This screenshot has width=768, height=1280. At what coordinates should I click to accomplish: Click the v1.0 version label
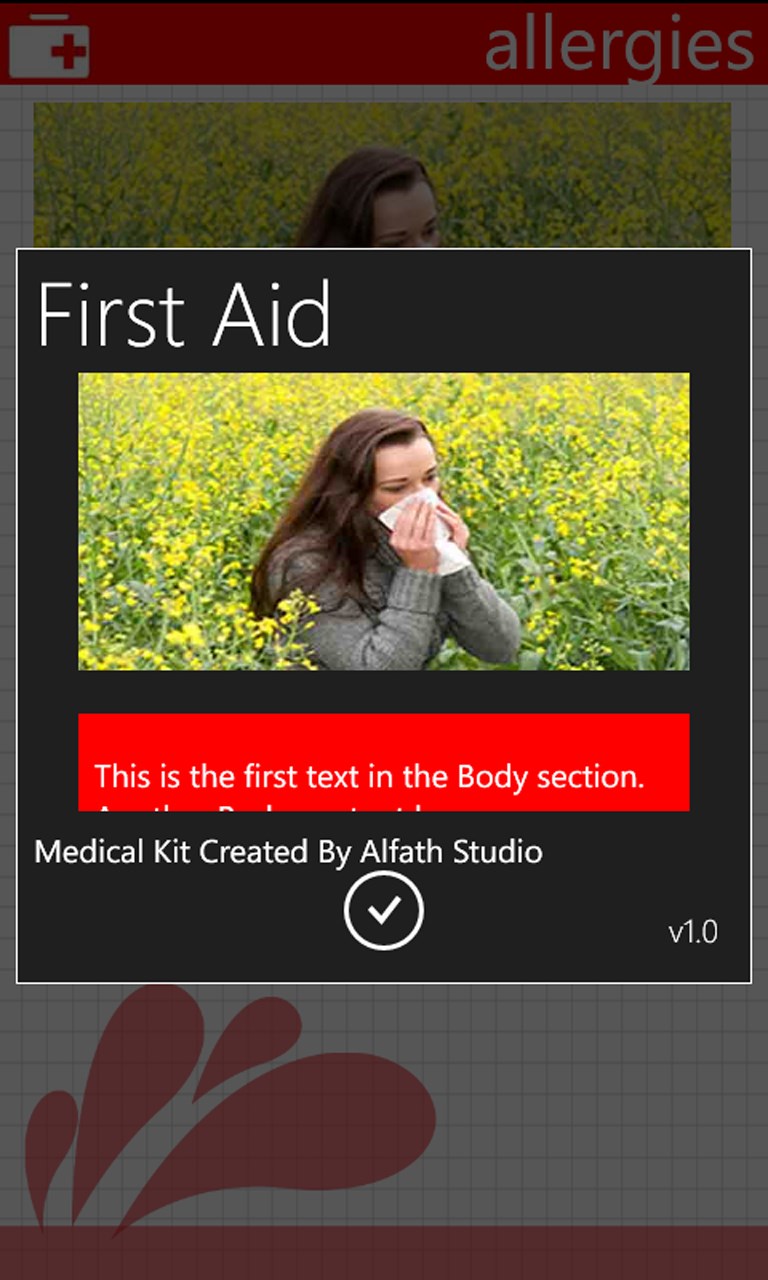click(694, 931)
